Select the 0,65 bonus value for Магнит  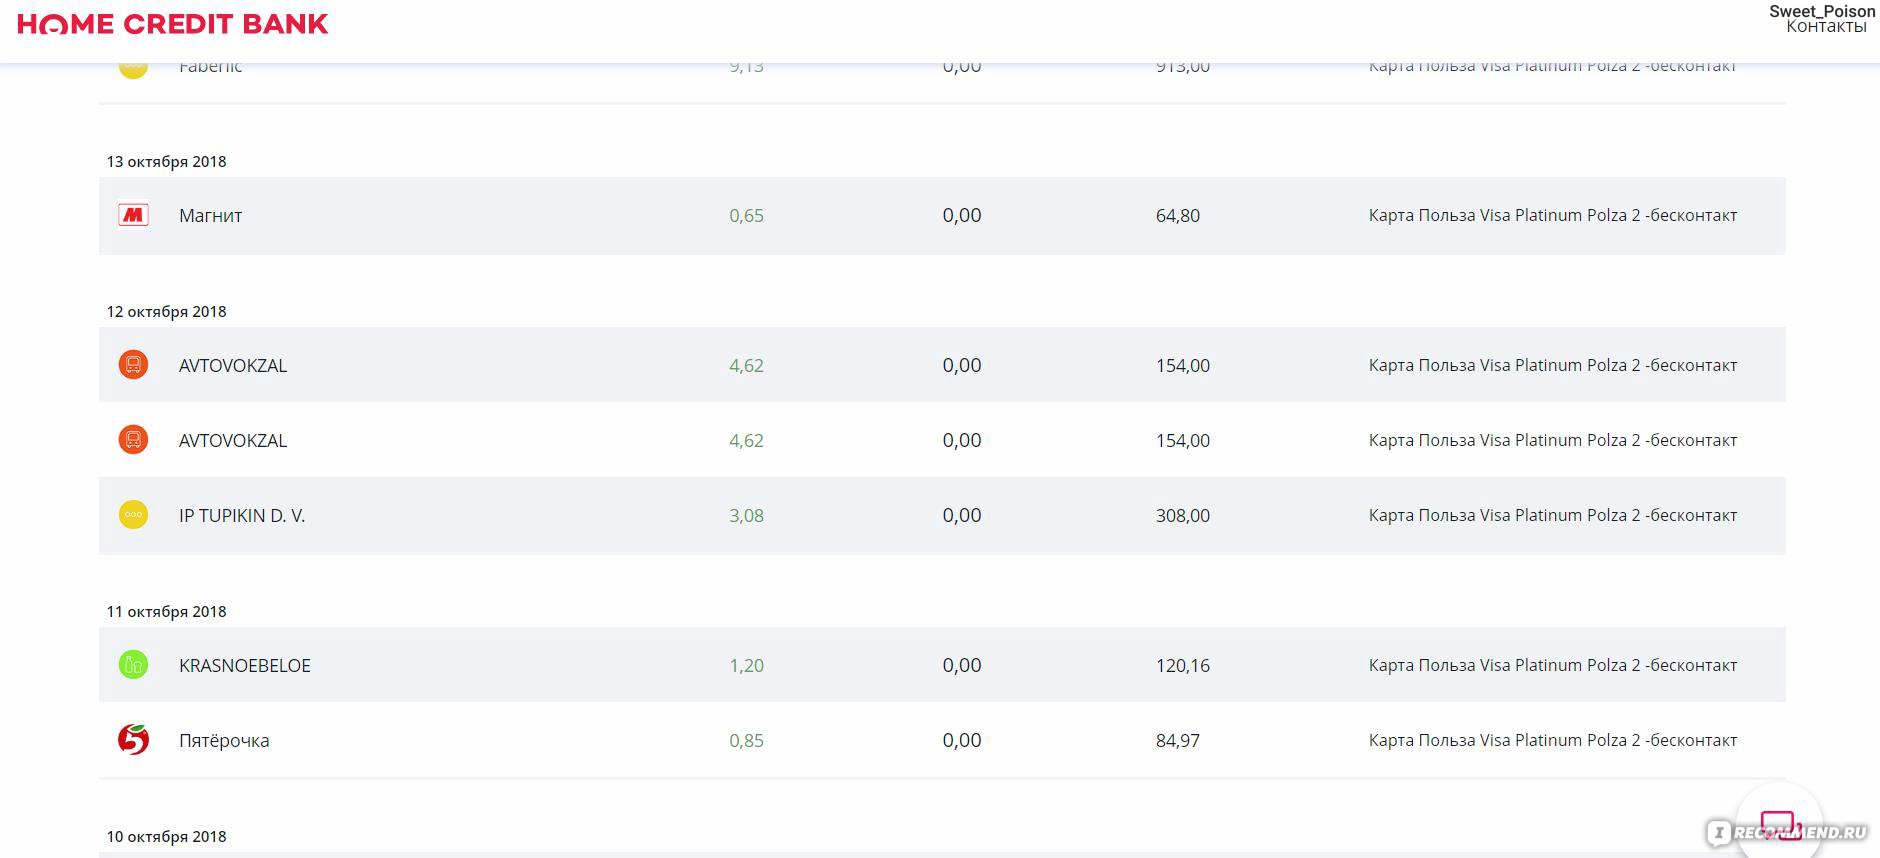pyautogui.click(x=746, y=216)
